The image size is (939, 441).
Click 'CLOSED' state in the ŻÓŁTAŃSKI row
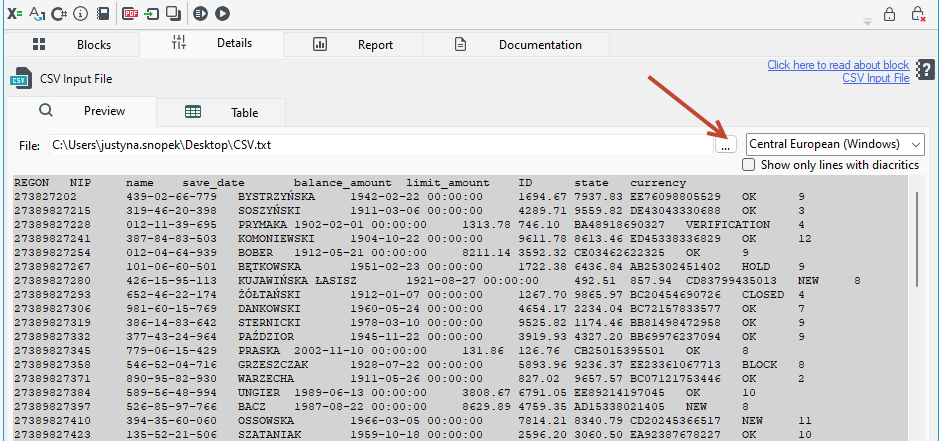(763, 295)
